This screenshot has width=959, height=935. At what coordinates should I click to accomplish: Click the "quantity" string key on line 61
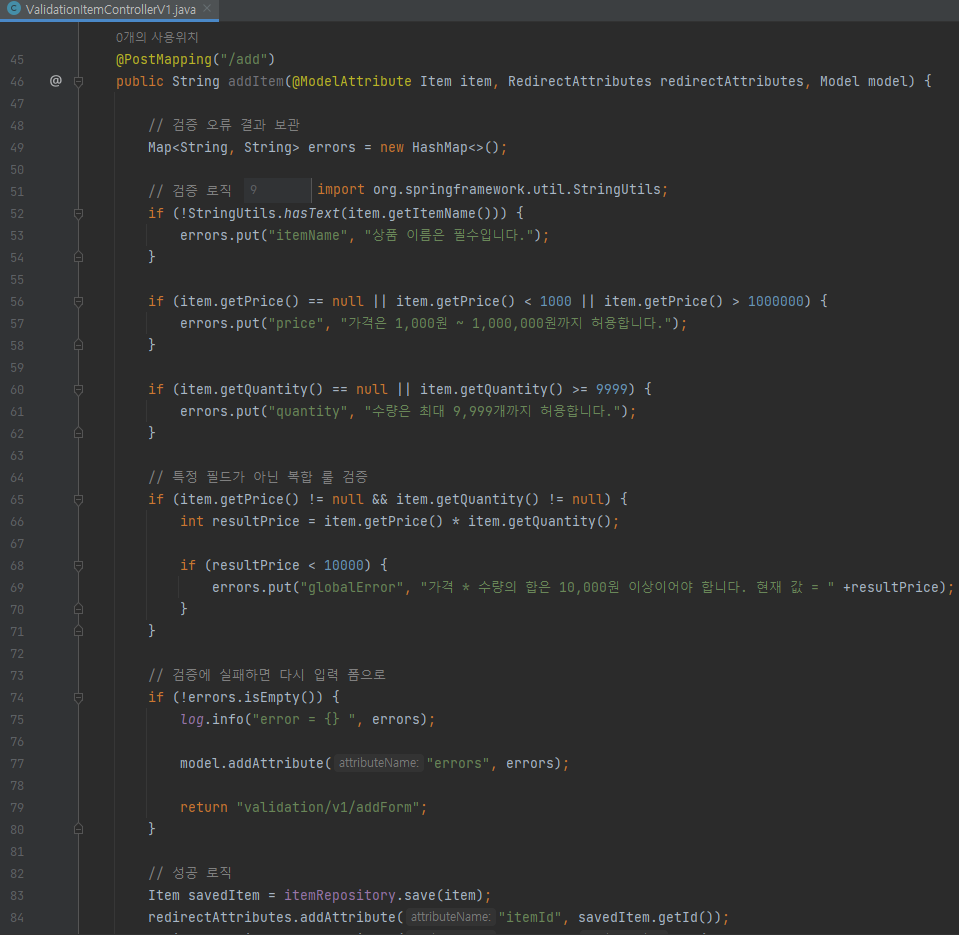point(308,412)
